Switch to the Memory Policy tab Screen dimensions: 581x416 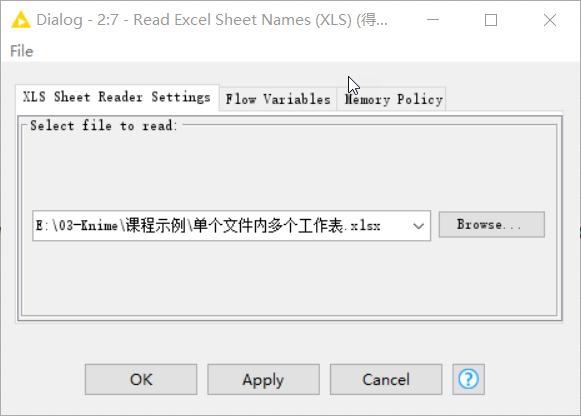coord(392,99)
